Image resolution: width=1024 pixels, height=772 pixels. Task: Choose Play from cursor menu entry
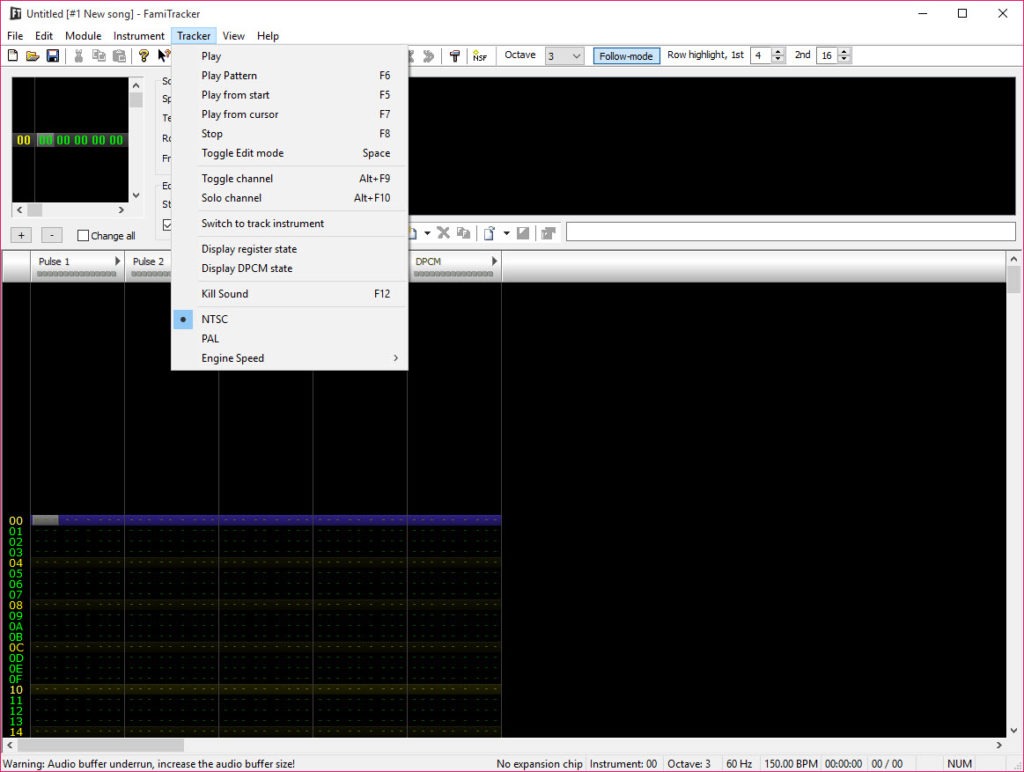[x=289, y=114]
